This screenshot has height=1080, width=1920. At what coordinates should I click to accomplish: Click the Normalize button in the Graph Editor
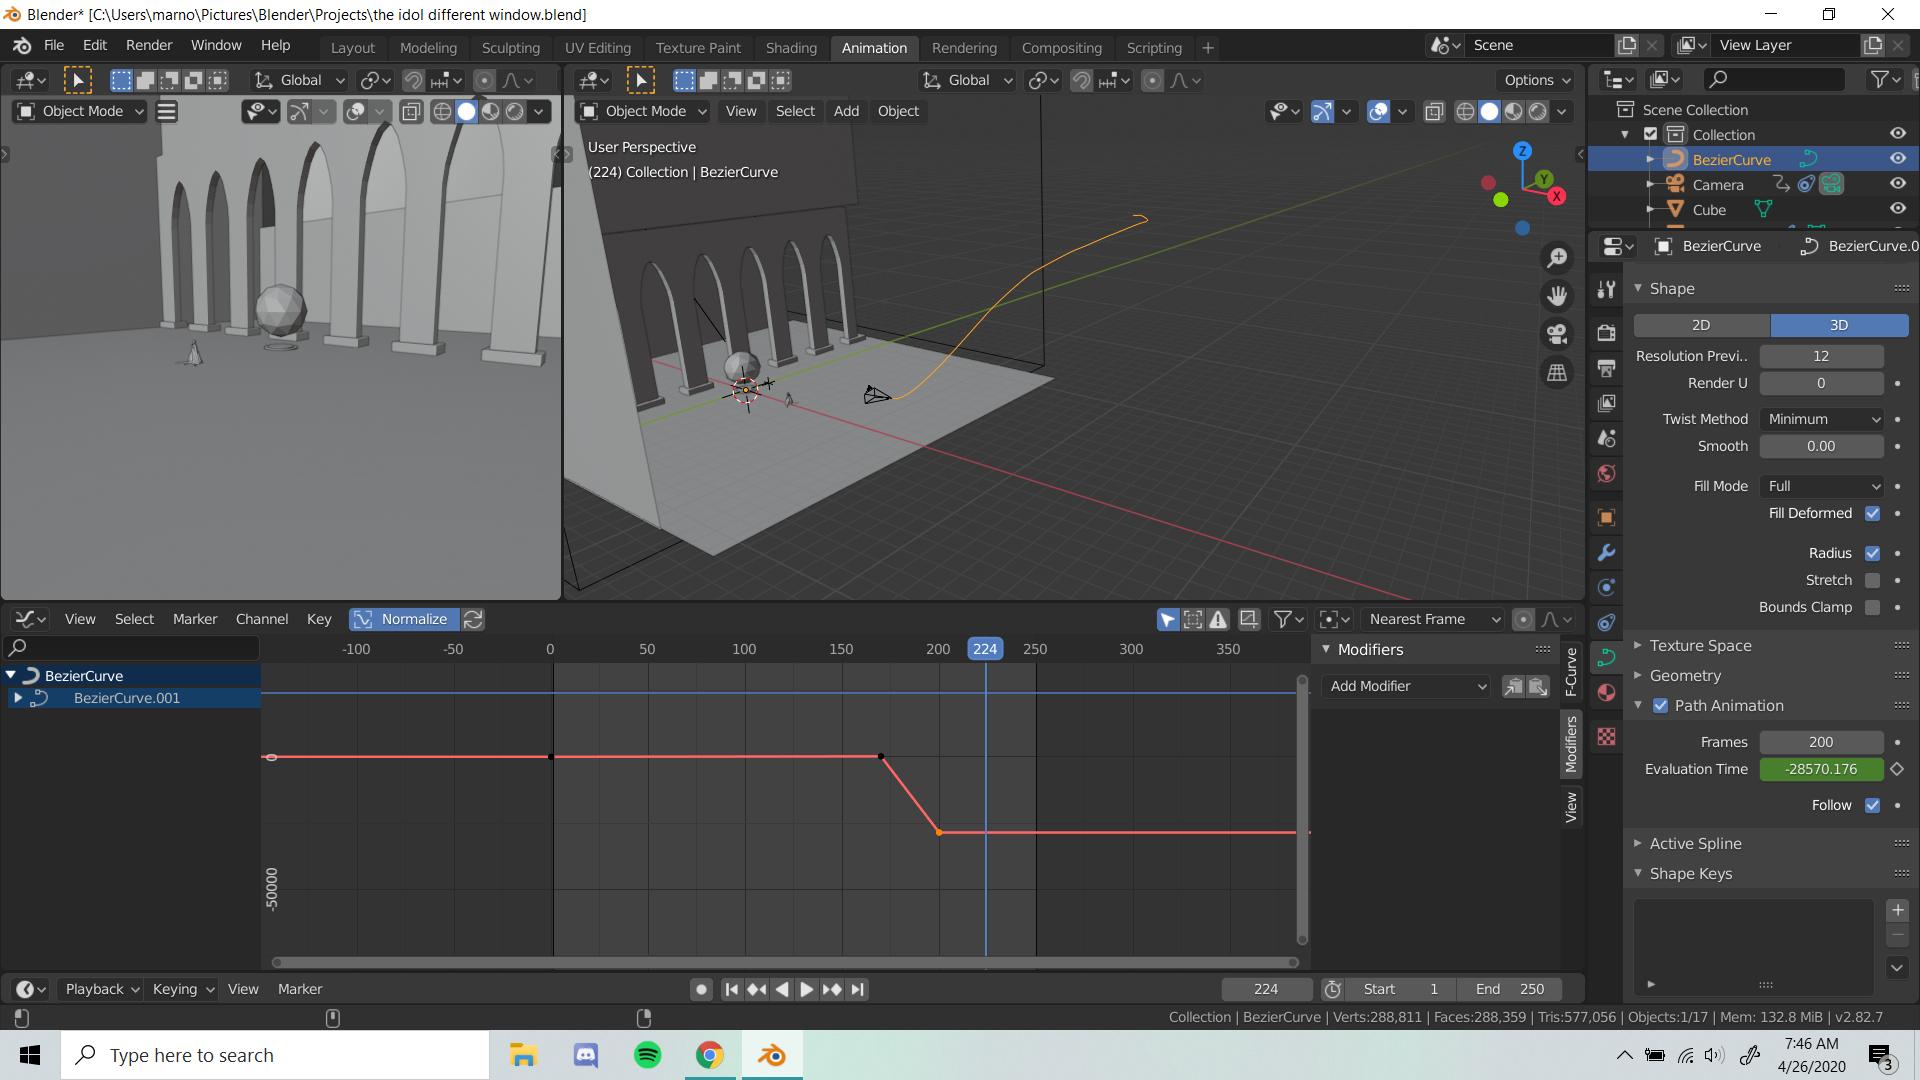tap(403, 619)
